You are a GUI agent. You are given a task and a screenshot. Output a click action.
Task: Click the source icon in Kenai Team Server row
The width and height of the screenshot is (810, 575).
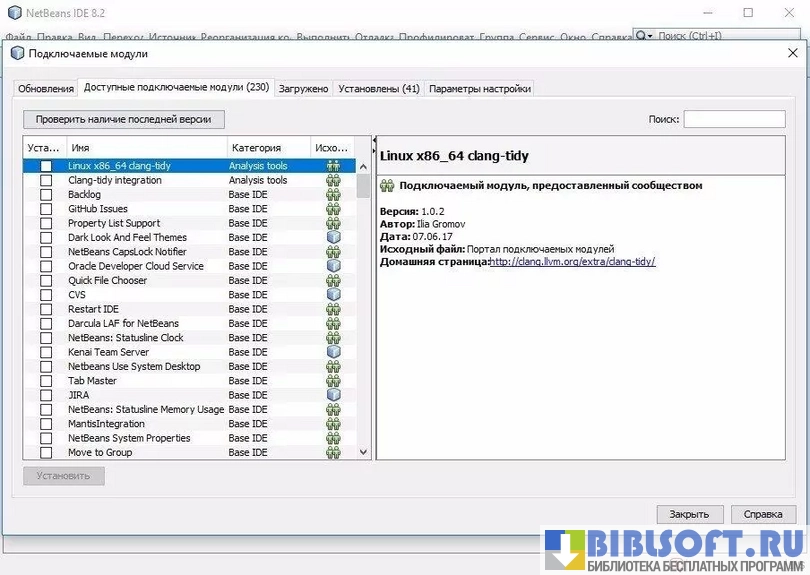coord(333,352)
